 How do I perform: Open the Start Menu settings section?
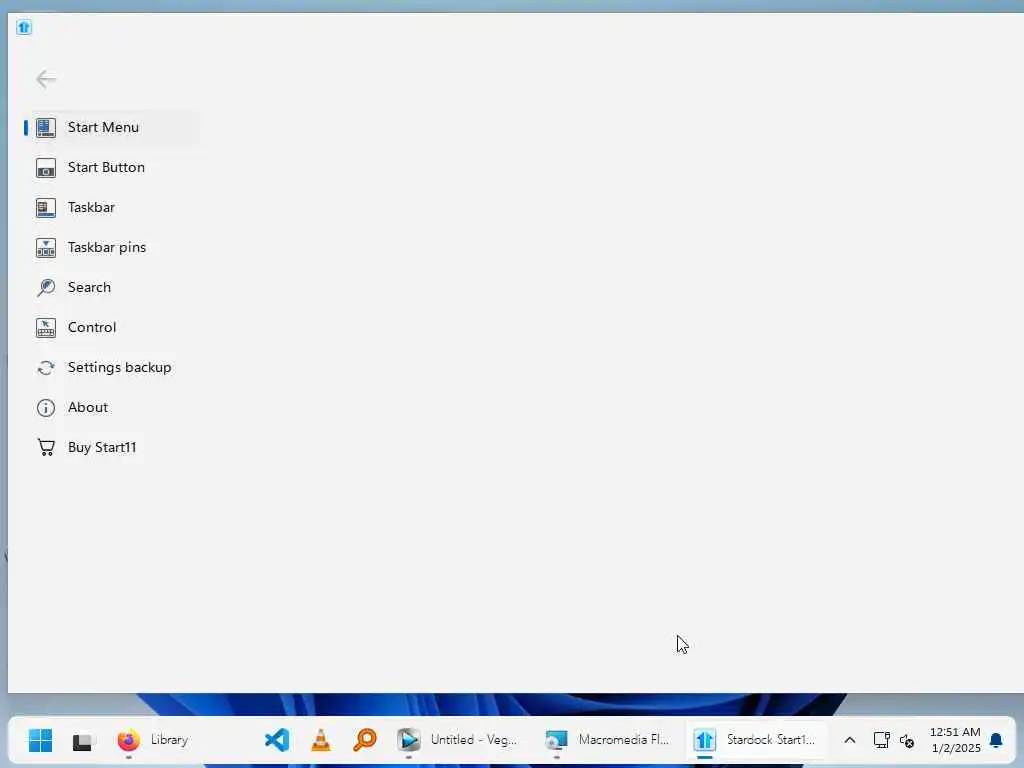click(x=112, y=127)
